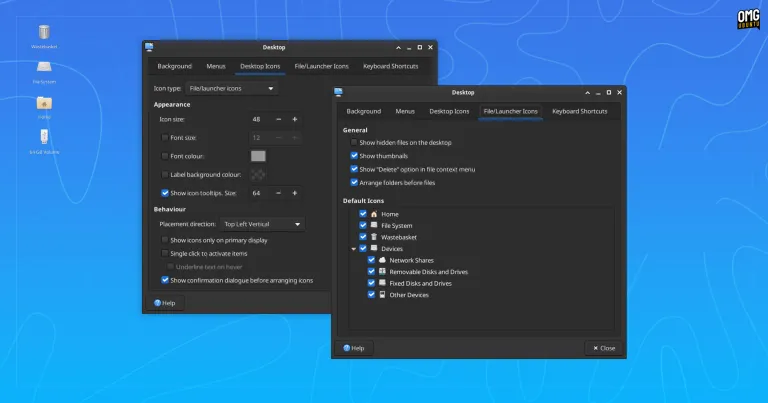
Task: Enable Show hidden files on the desktop
Action: pos(354,142)
